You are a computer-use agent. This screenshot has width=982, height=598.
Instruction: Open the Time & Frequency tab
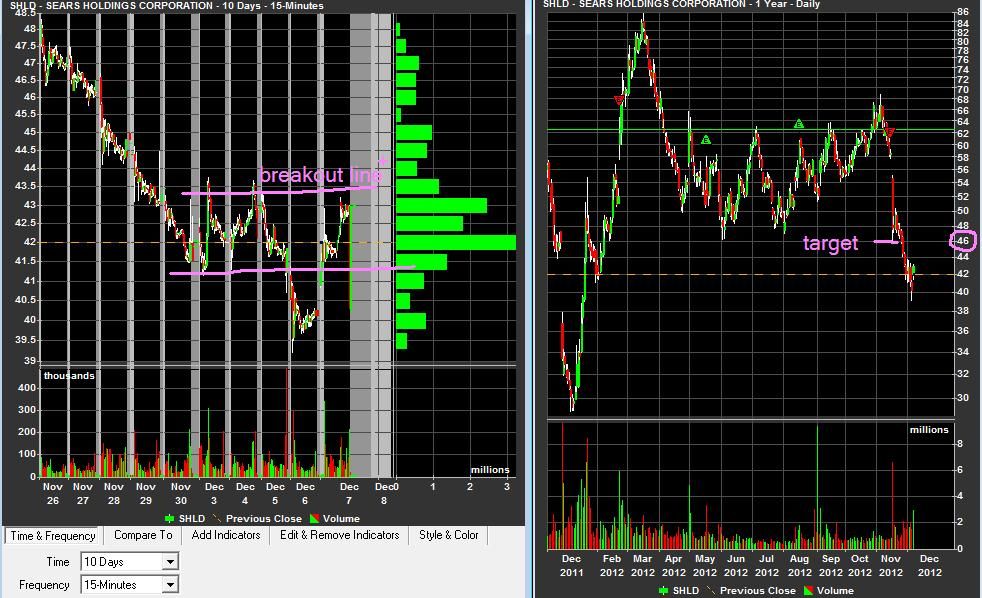coord(52,535)
